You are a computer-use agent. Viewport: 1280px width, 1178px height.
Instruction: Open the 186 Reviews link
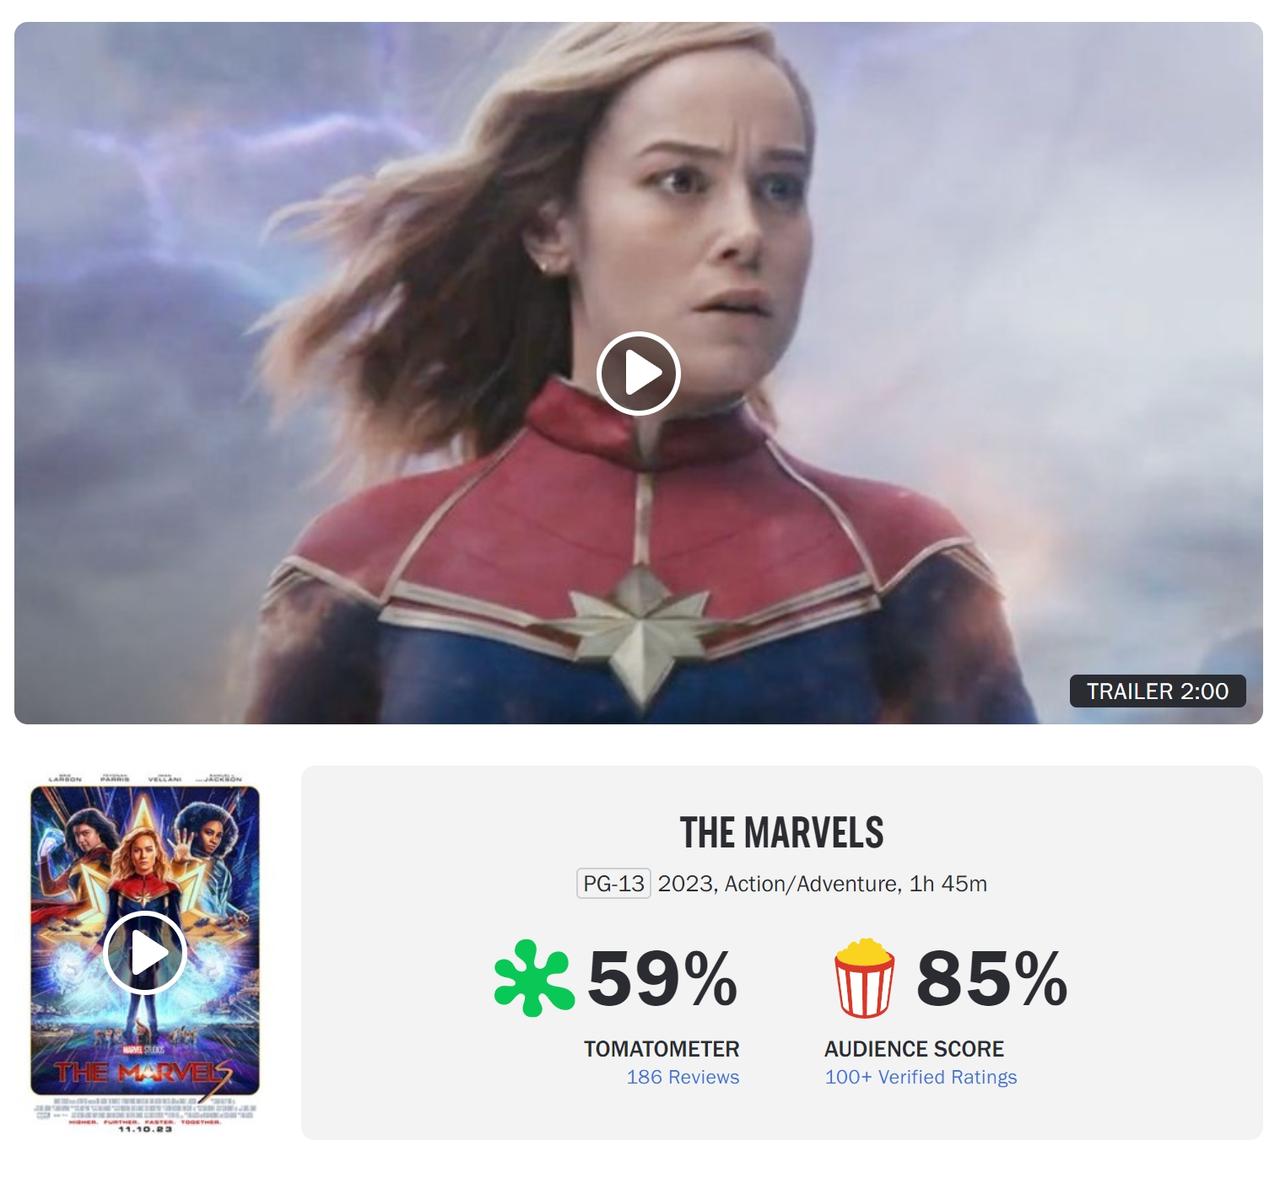click(683, 1077)
